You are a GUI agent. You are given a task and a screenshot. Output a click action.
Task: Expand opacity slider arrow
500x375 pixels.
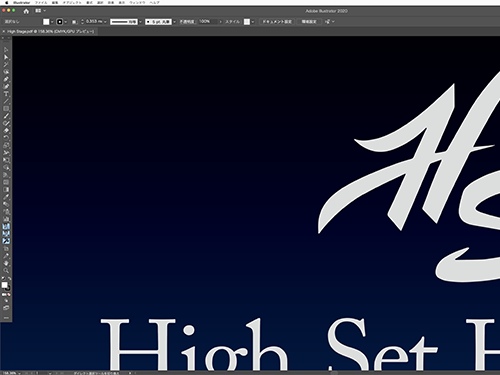point(220,22)
